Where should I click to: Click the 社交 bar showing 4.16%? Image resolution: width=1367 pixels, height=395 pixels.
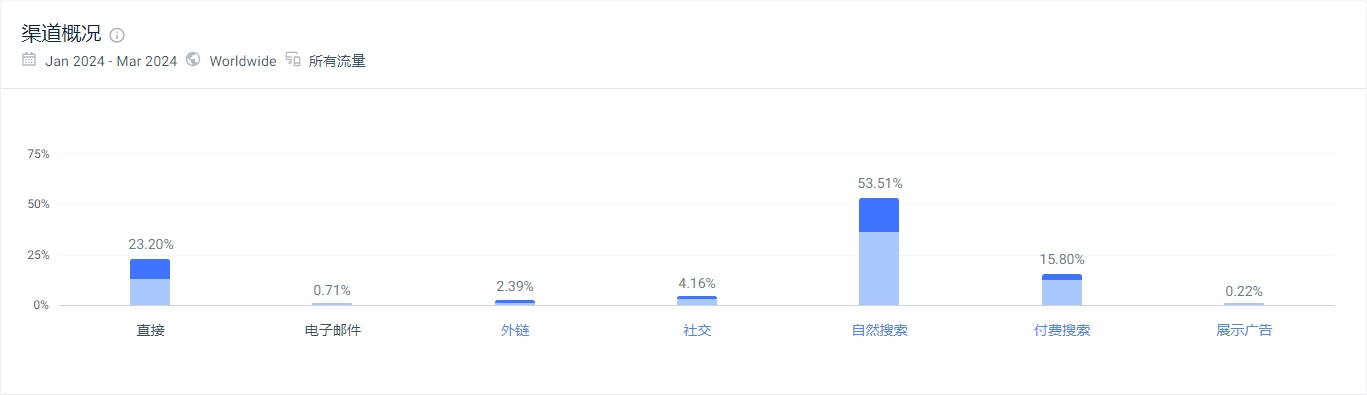697,301
